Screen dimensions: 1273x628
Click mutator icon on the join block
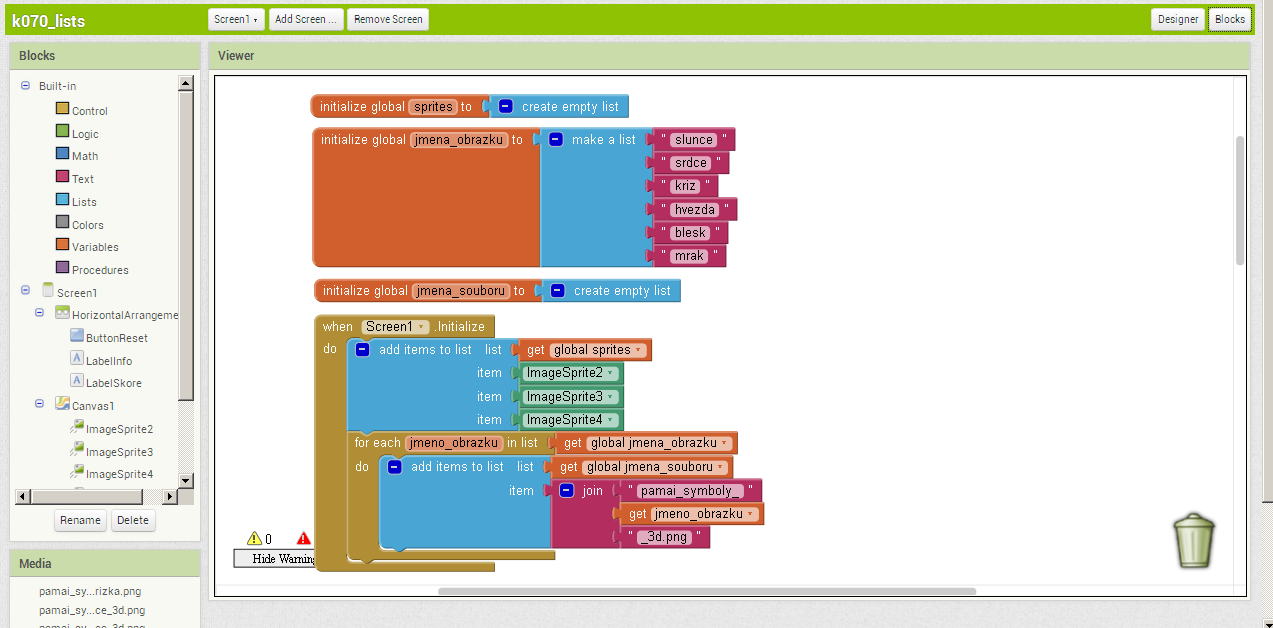click(x=567, y=490)
